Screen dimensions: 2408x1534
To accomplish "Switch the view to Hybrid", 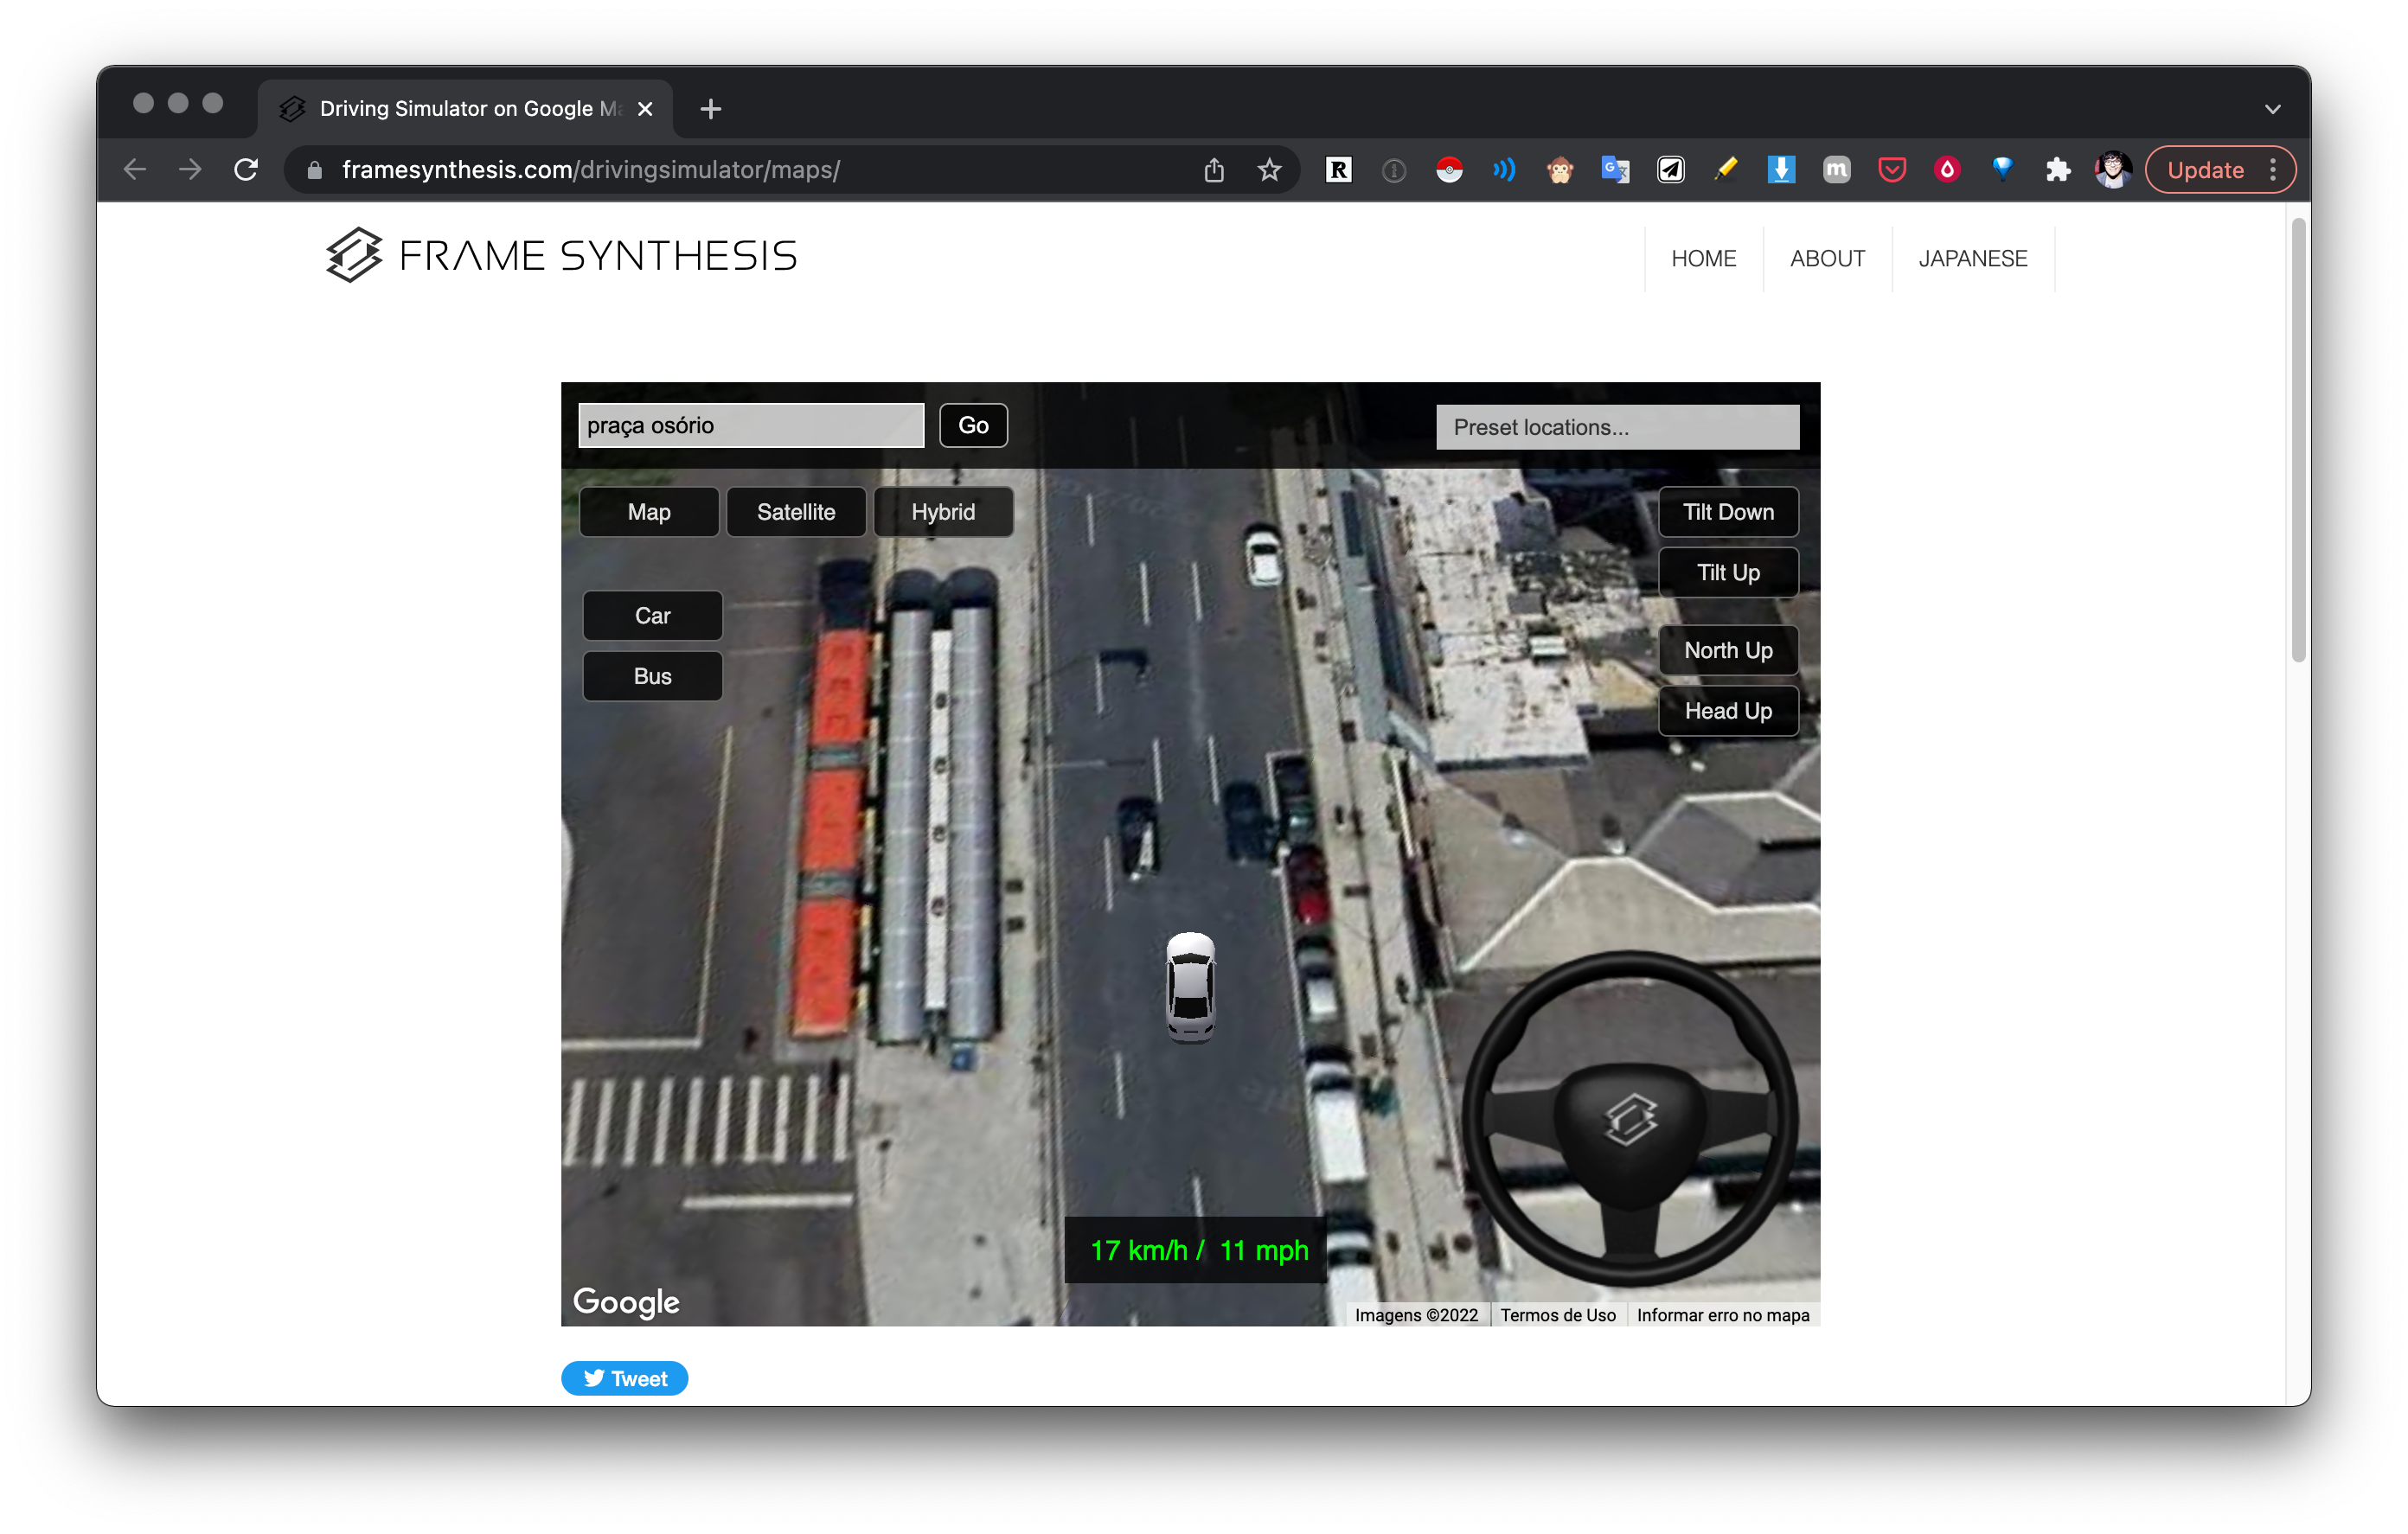I will (x=942, y=512).
